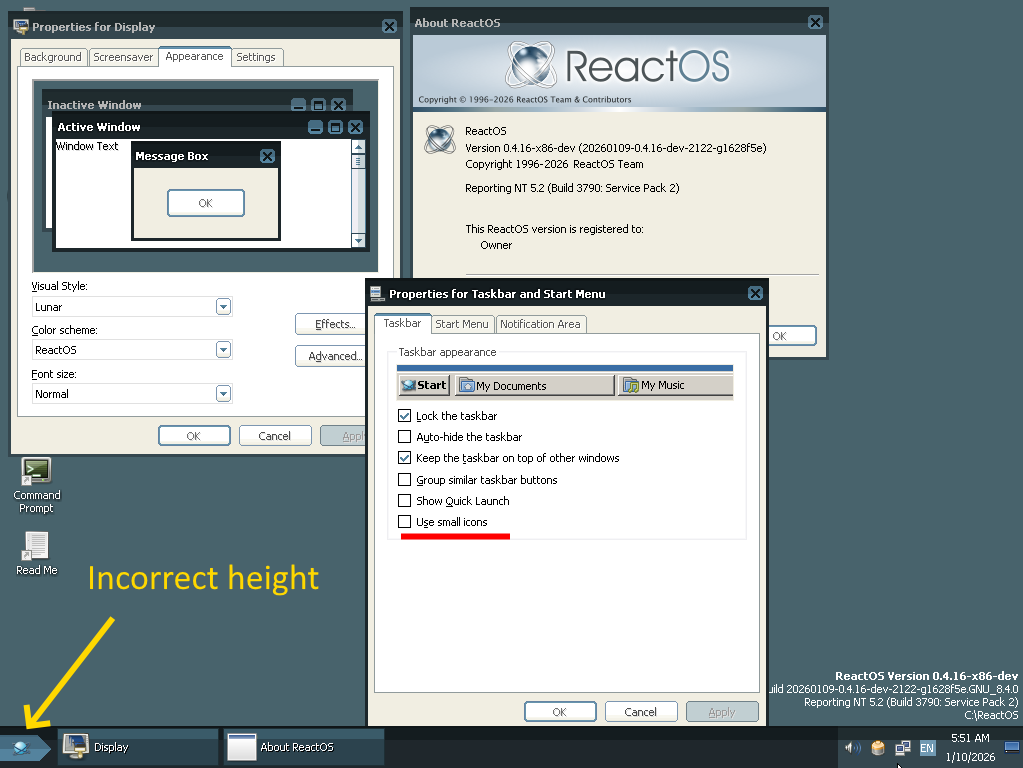Click the show desktop icon at taskbar end
Viewport: 1023px width, 768px height.
point(1011,747)
